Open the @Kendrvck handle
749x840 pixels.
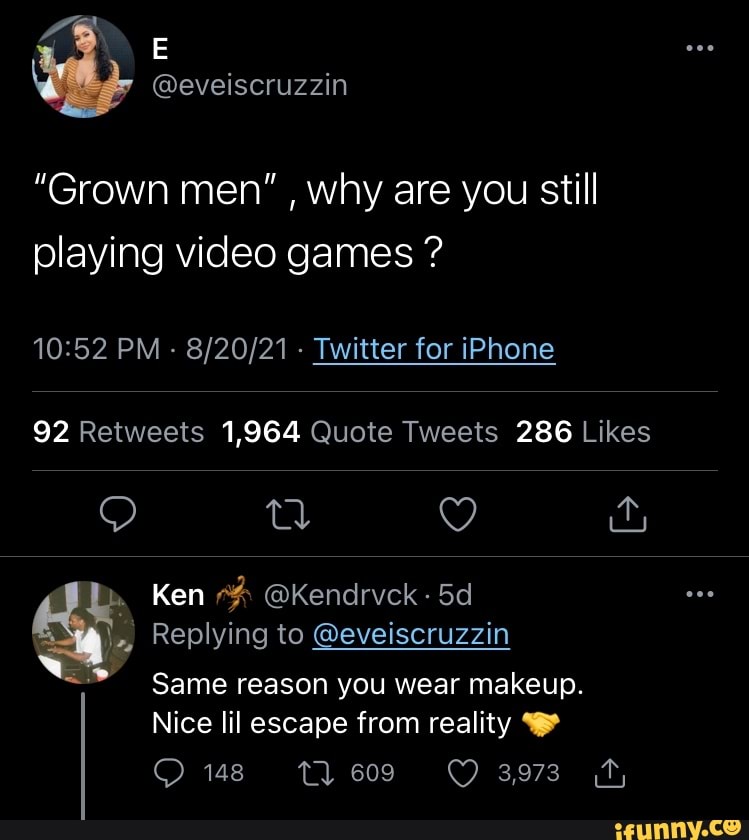340,595
